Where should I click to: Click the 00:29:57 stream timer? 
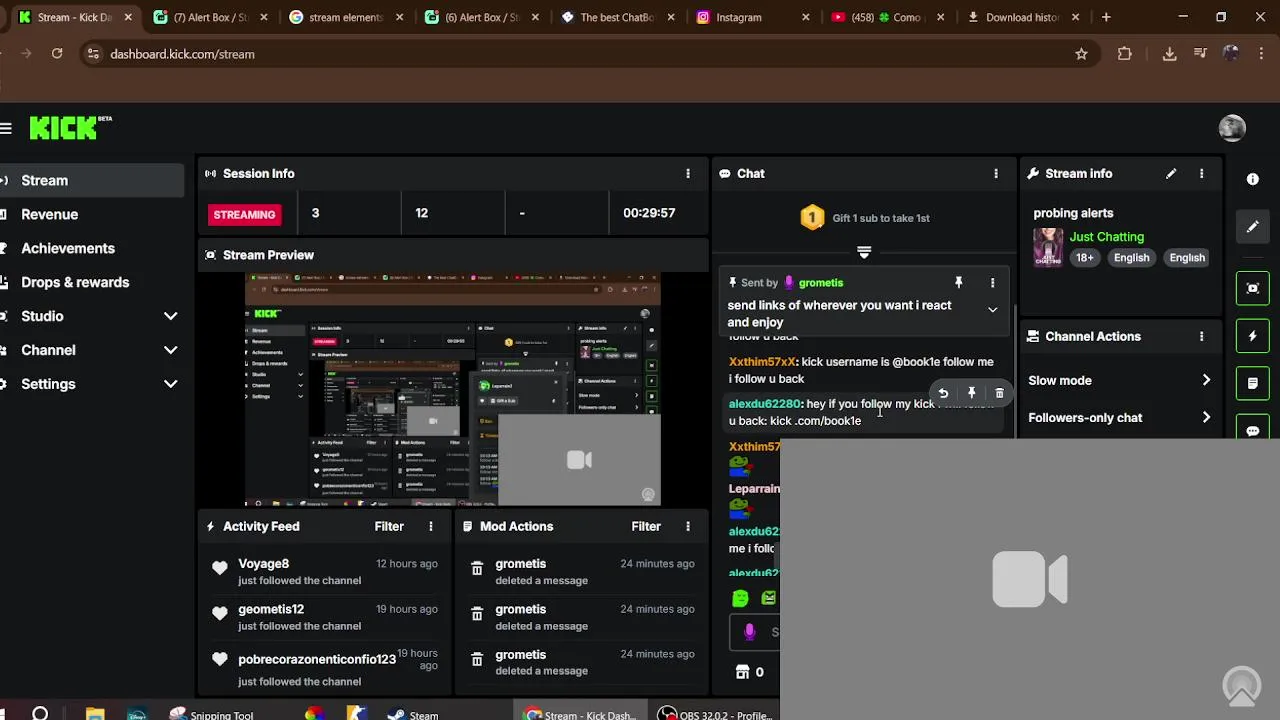649,213
